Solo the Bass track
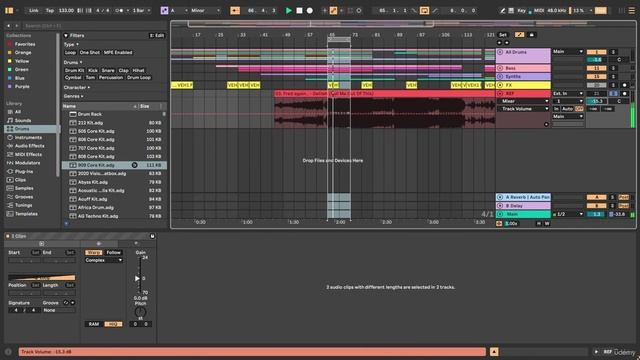This screenshot has height=360, width=640. pyautogui.click(x=613, y=68)
